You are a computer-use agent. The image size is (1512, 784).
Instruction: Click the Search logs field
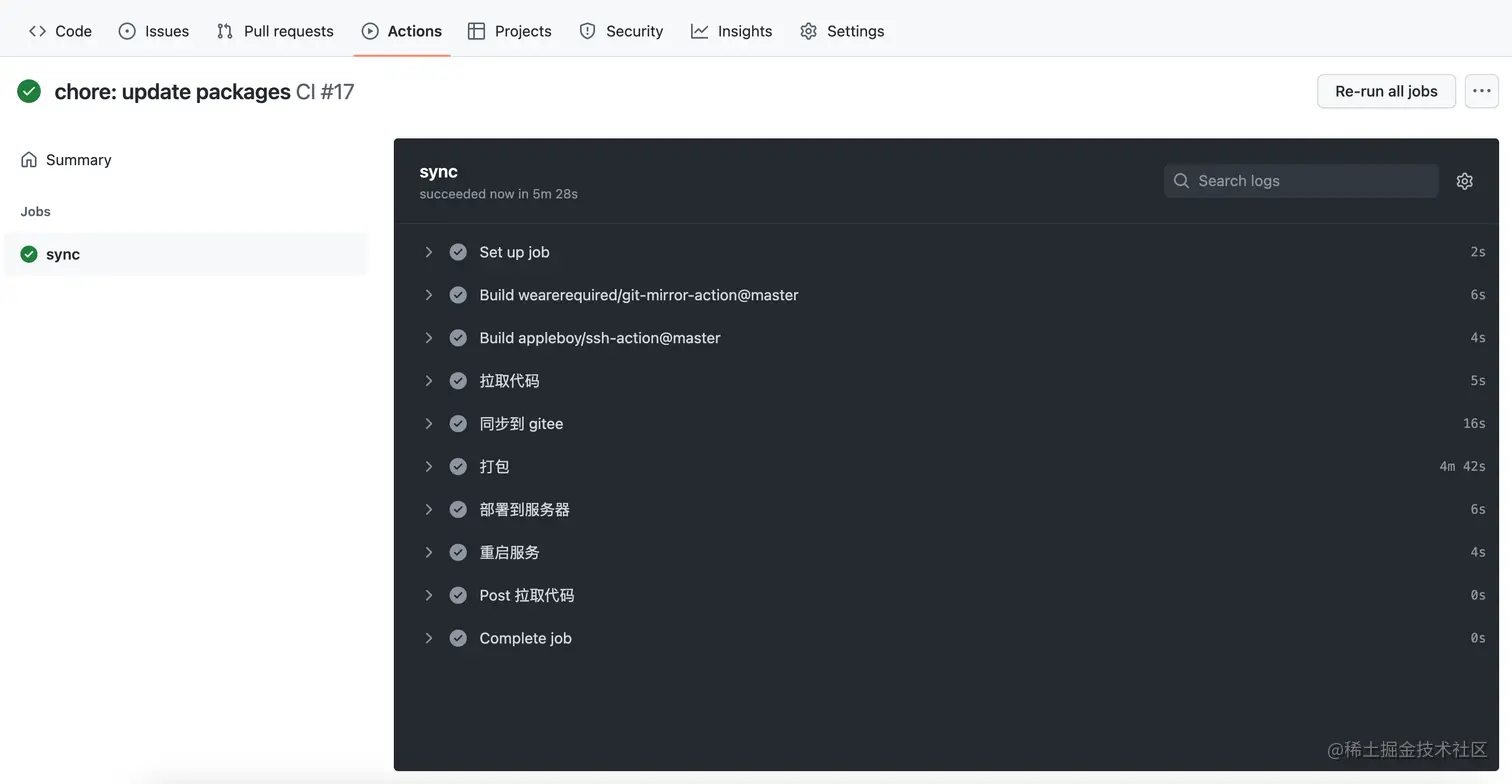[1301, 181]
